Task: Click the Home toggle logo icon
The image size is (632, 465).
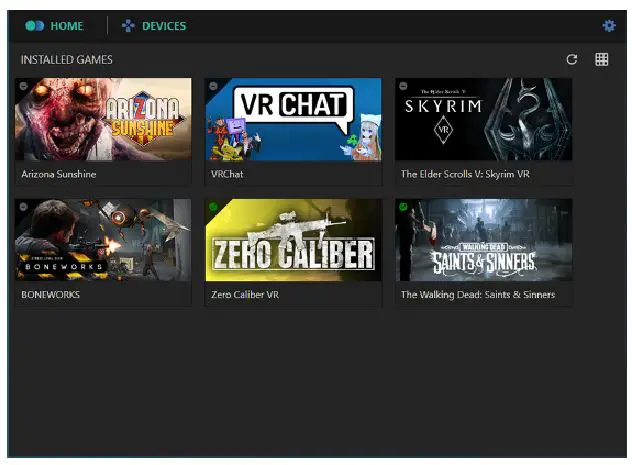Action: [34, 26]
